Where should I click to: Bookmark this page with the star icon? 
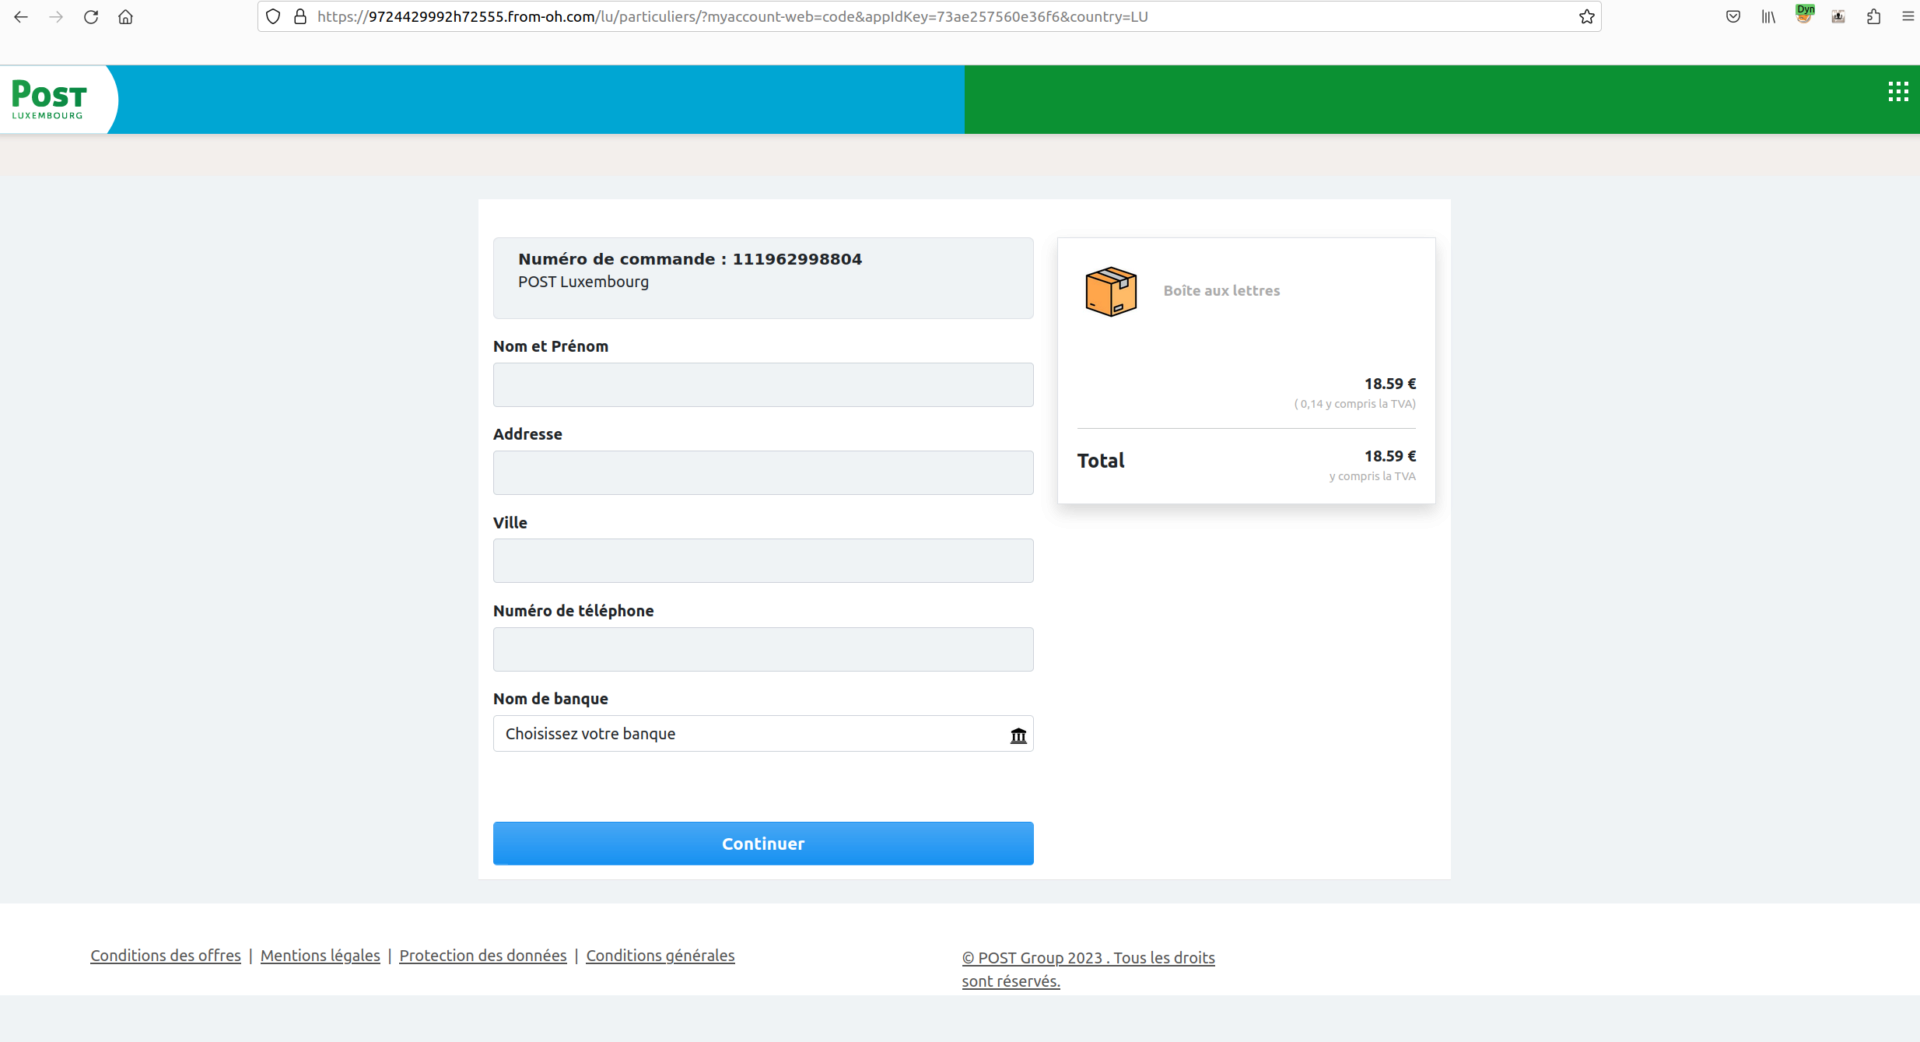coord(1587,17)
